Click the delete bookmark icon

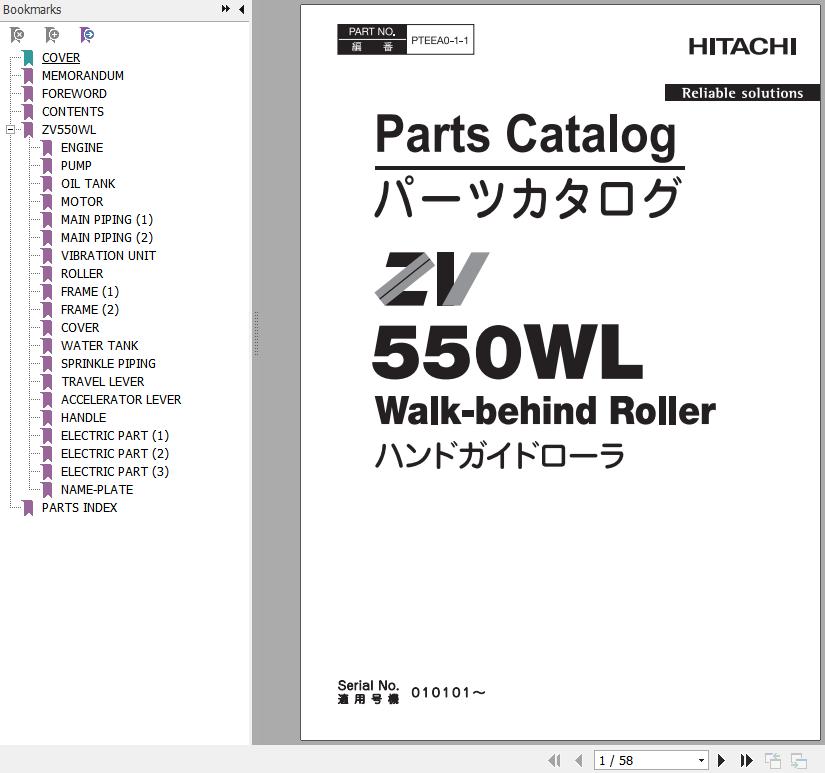17,35
